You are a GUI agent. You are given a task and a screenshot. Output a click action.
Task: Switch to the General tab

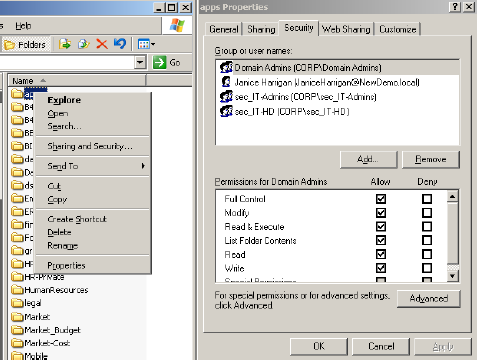point(224,29)
